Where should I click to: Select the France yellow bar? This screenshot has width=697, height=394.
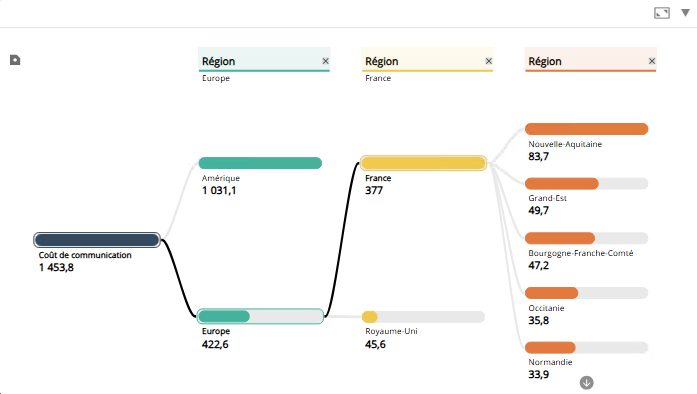pos(423,163)
